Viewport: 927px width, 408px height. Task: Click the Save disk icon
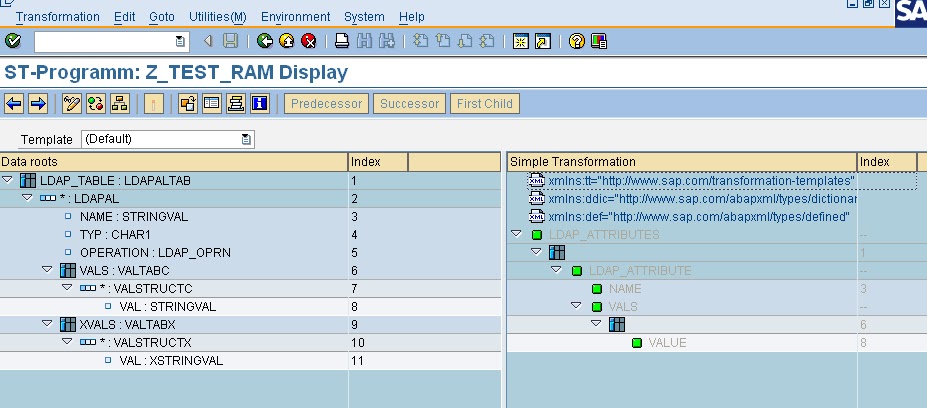click(x=230, y=41)
